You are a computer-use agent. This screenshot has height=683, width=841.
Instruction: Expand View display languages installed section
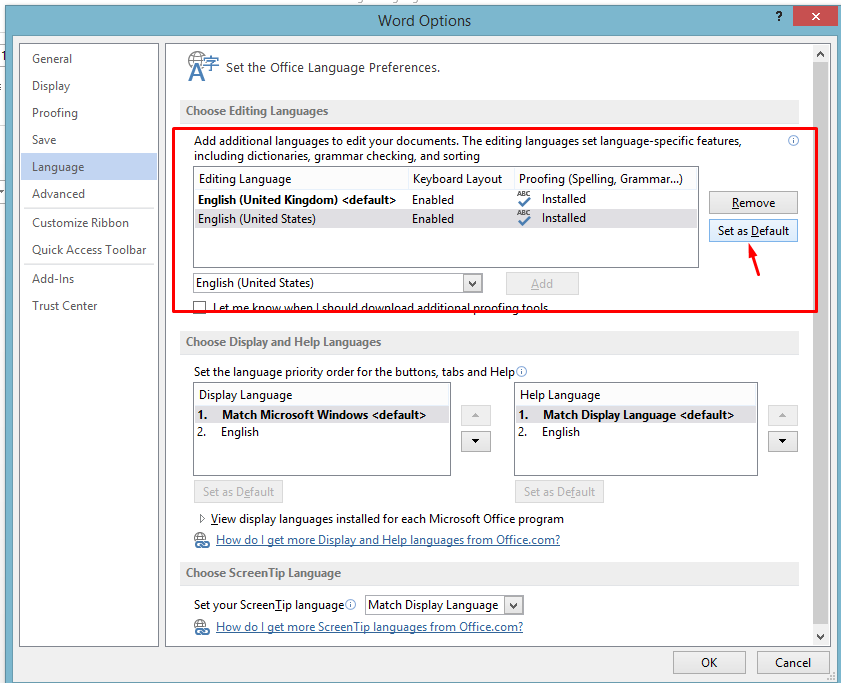point(202,519)
